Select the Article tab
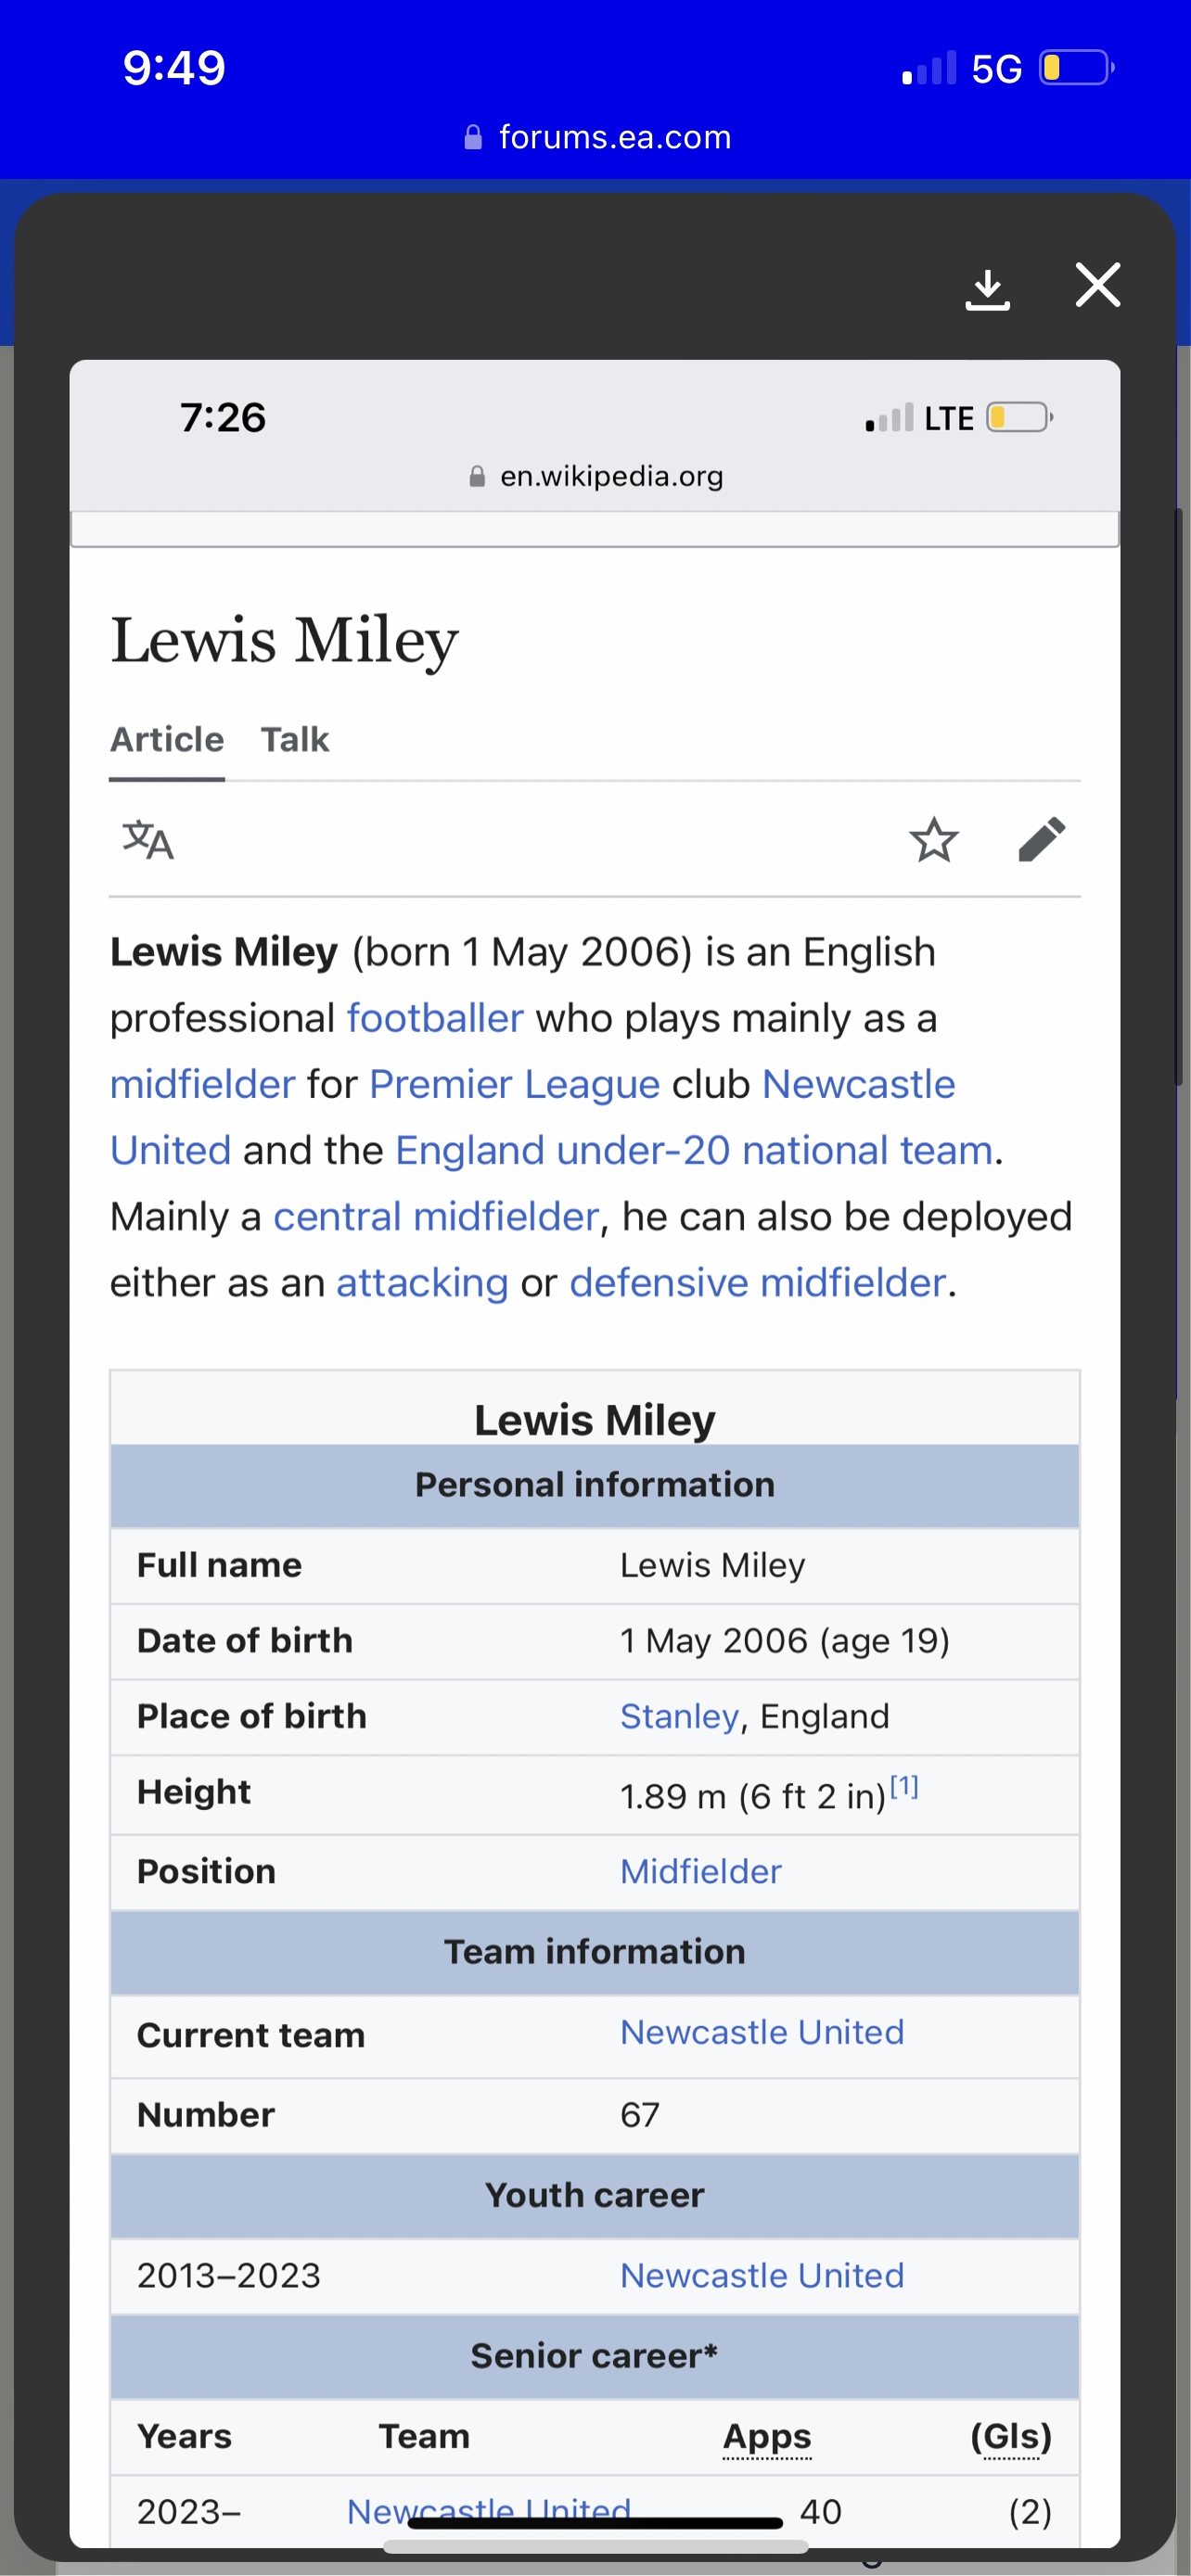The height and width of the screenshot is (2576, 1191). [x=167, y=740]
